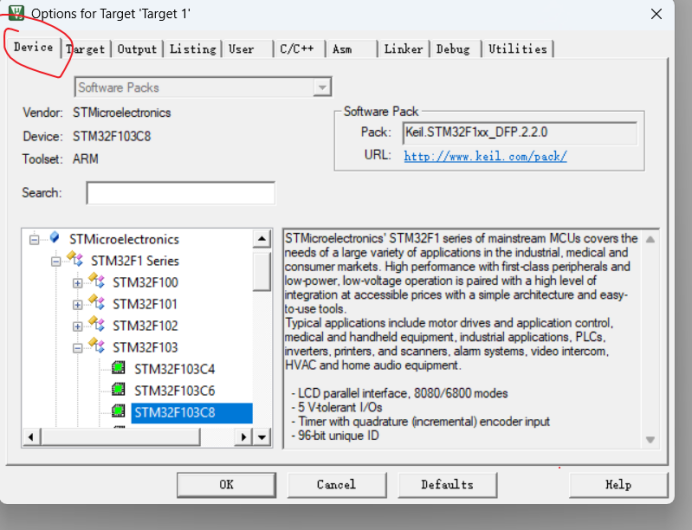Click the Keil uVision title bar icon

click(16, 12)
